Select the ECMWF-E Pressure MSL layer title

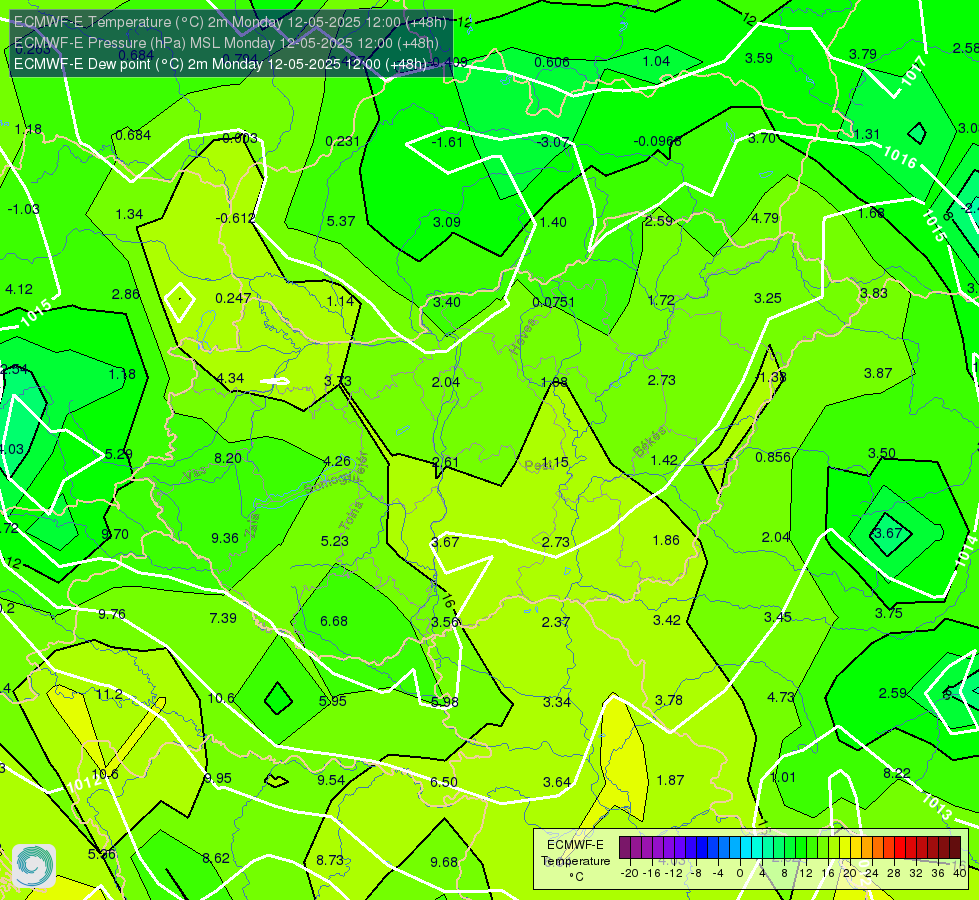[226, 43]
